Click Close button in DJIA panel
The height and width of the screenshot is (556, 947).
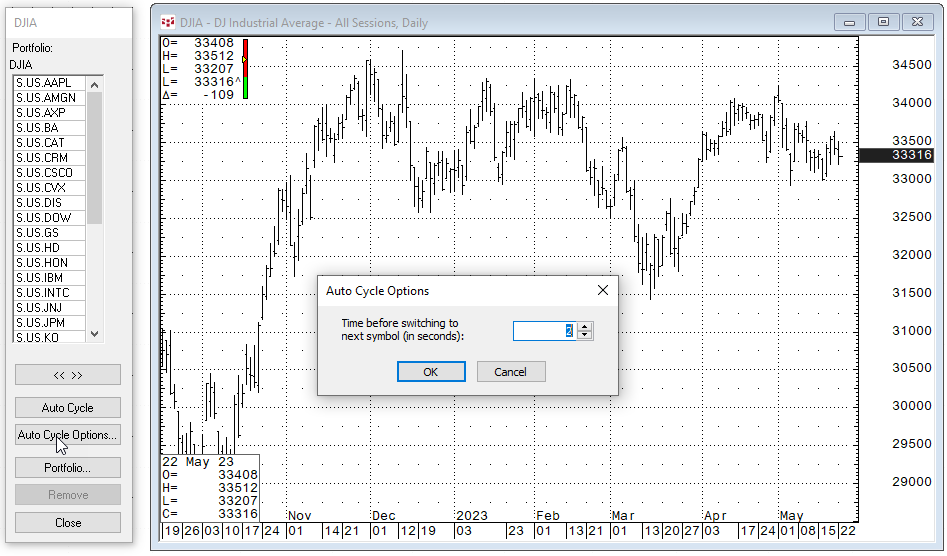click(x=67, y=523)
